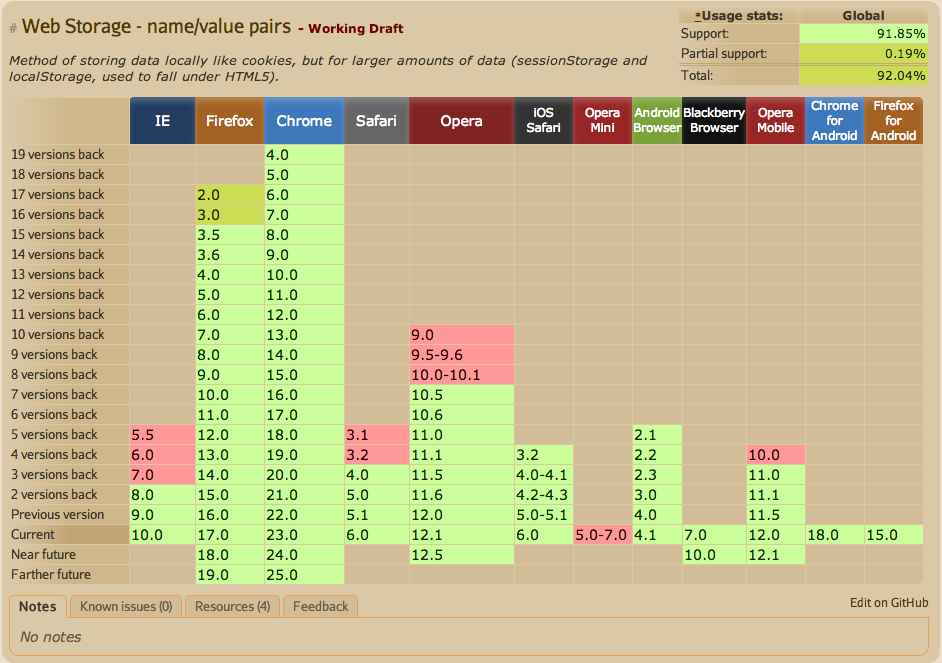Switch to Known issues (0) tab

coord(125,606)
